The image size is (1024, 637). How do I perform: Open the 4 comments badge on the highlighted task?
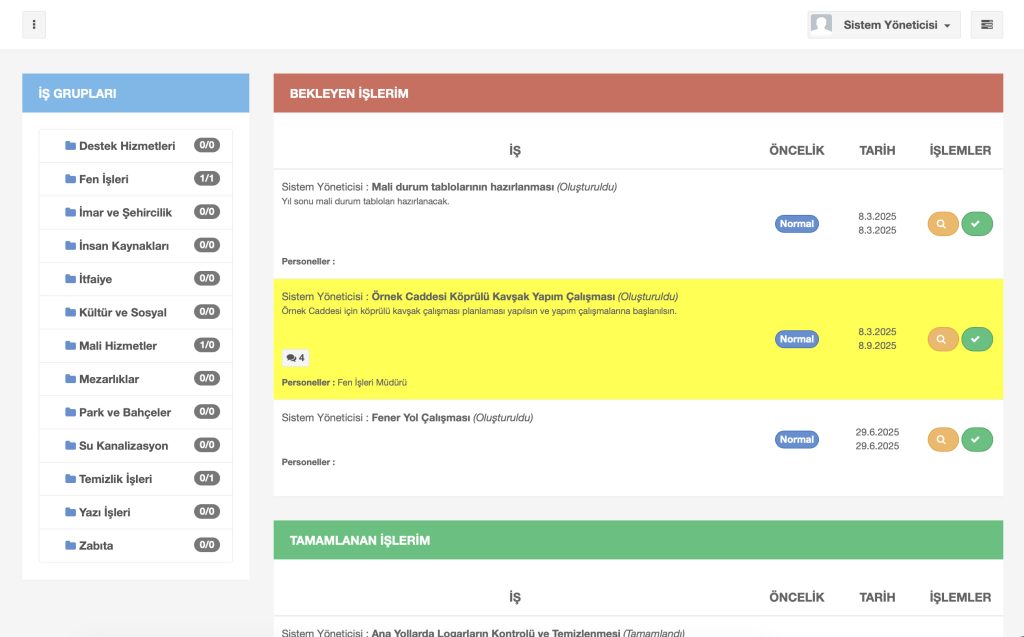click(295, 358)
